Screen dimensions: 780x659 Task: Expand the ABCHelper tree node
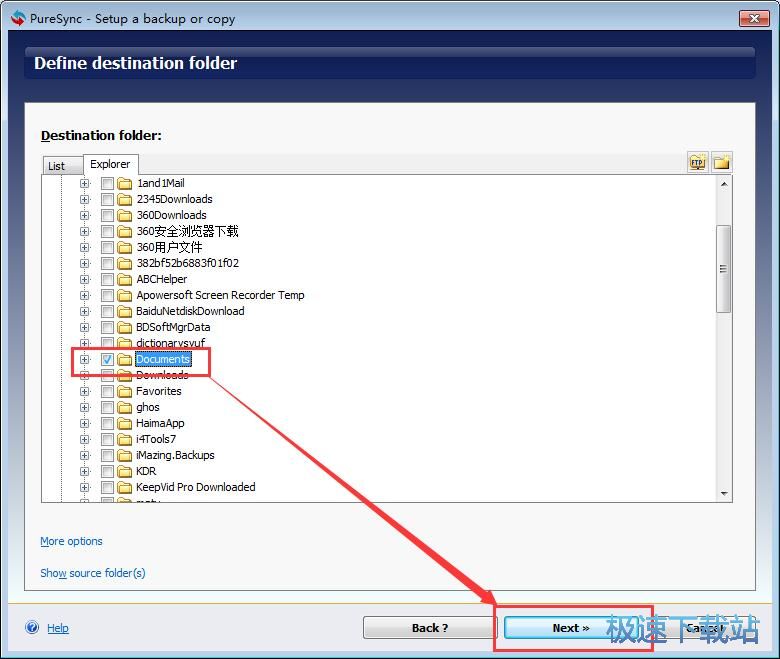85,279
